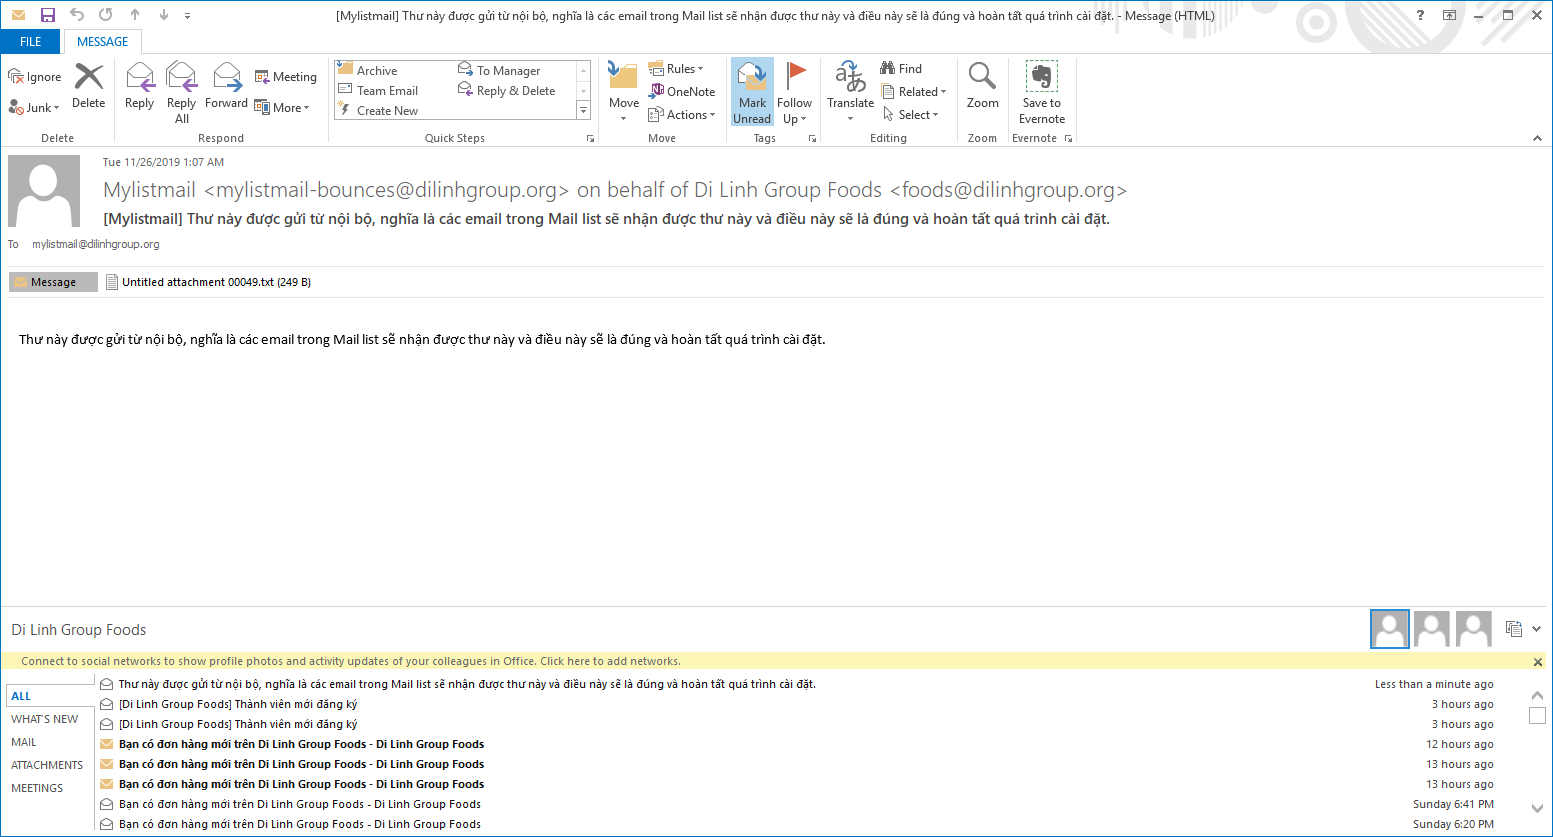This screenshot has width=1553, height=837.
Task: Open the people pane contact list icon
Action: tap(1513, 629)
